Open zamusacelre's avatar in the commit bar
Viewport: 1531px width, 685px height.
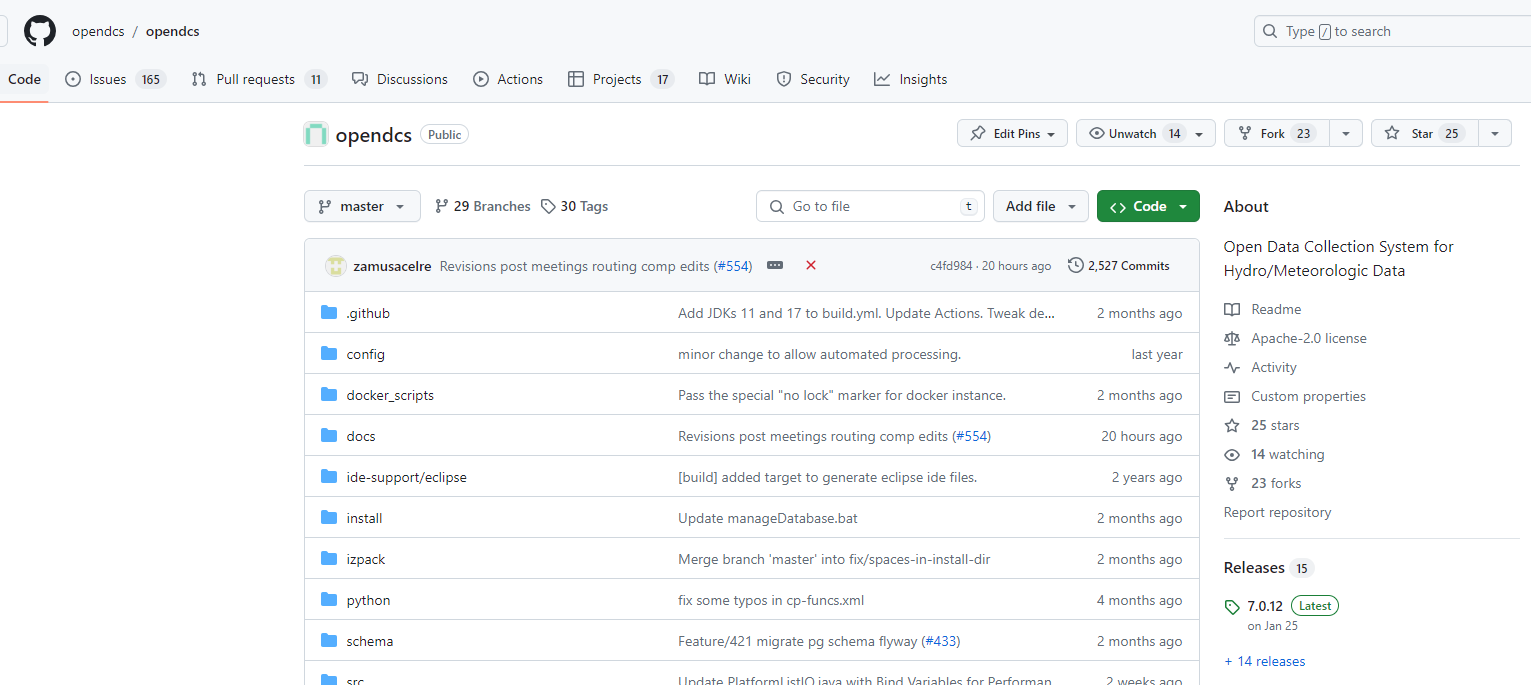(x=336, y=266)
